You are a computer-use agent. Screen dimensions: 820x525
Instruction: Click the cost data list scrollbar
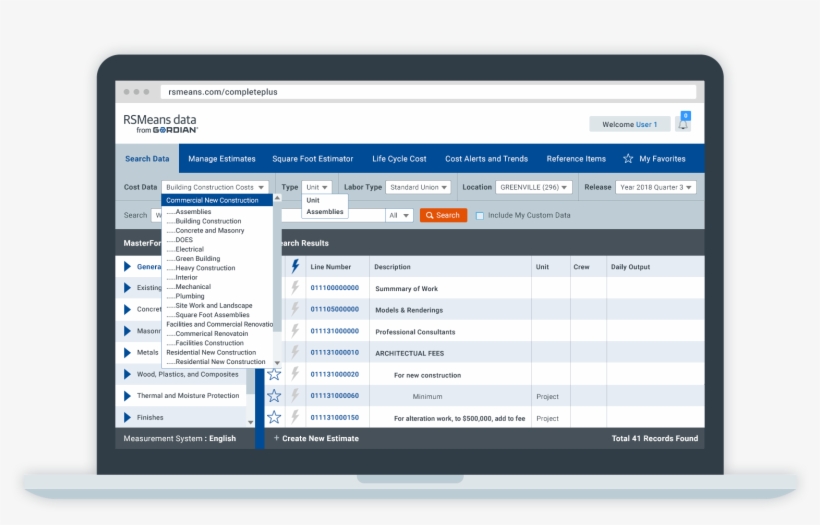click(x=277, y=267)
